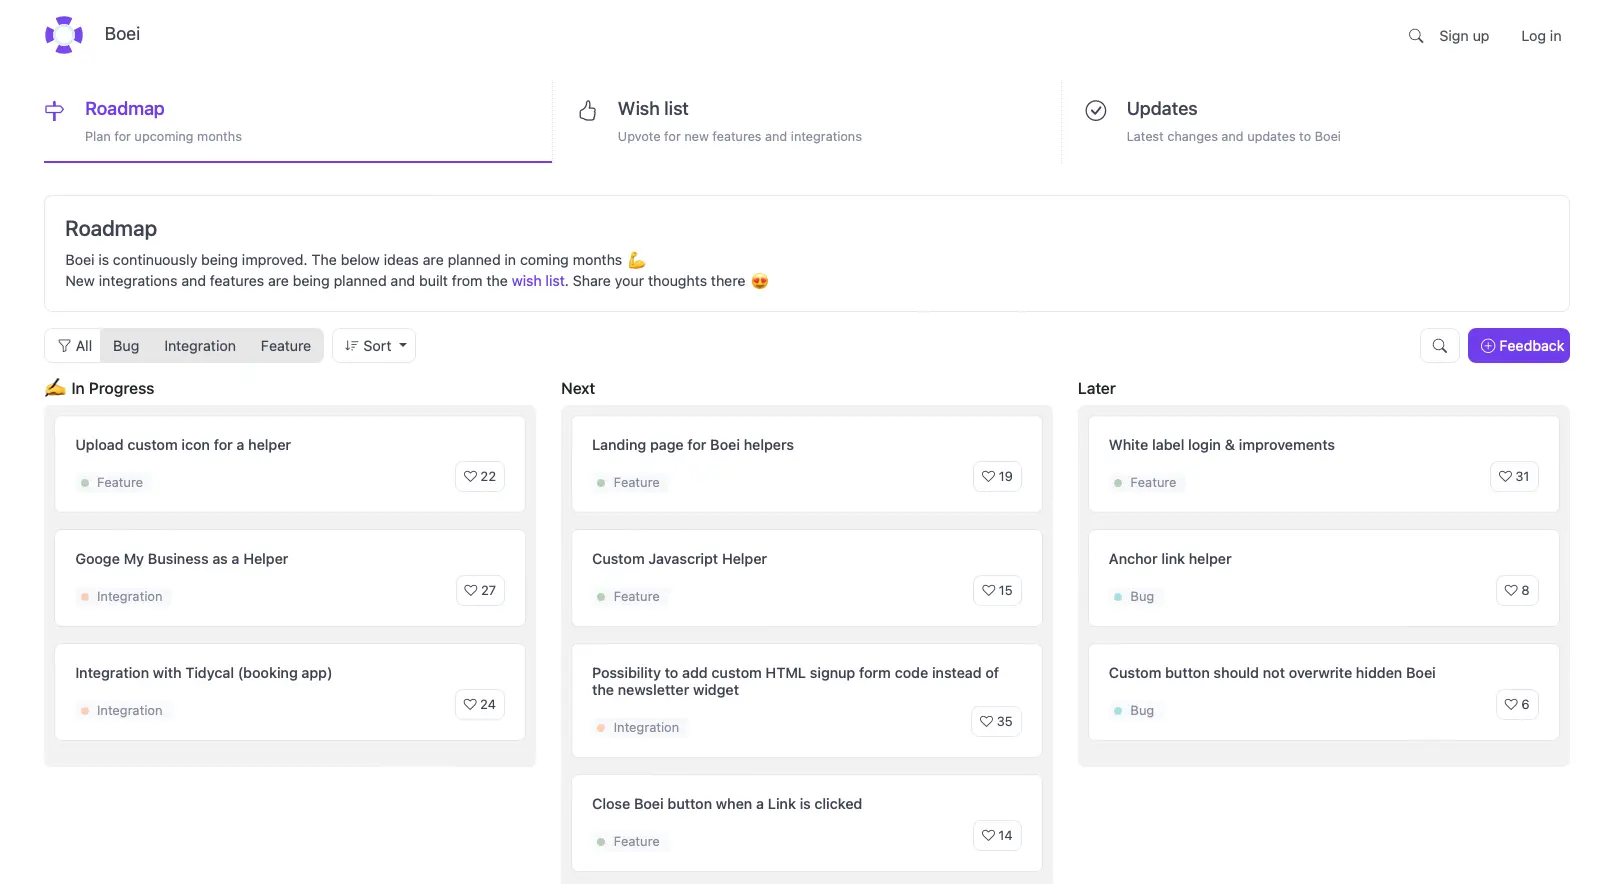Click the Log in link
The width and height of the screenshot is (1617, 884).
click(x=1541, y=36)
